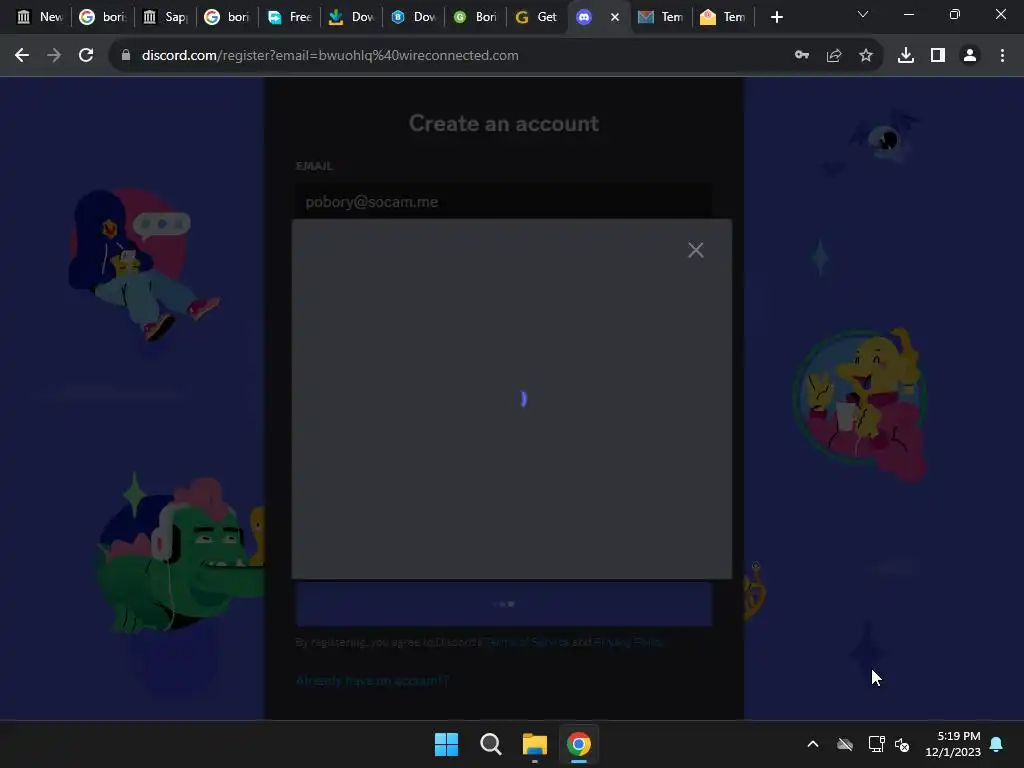Reload the Discord register page

coord(86,56)
